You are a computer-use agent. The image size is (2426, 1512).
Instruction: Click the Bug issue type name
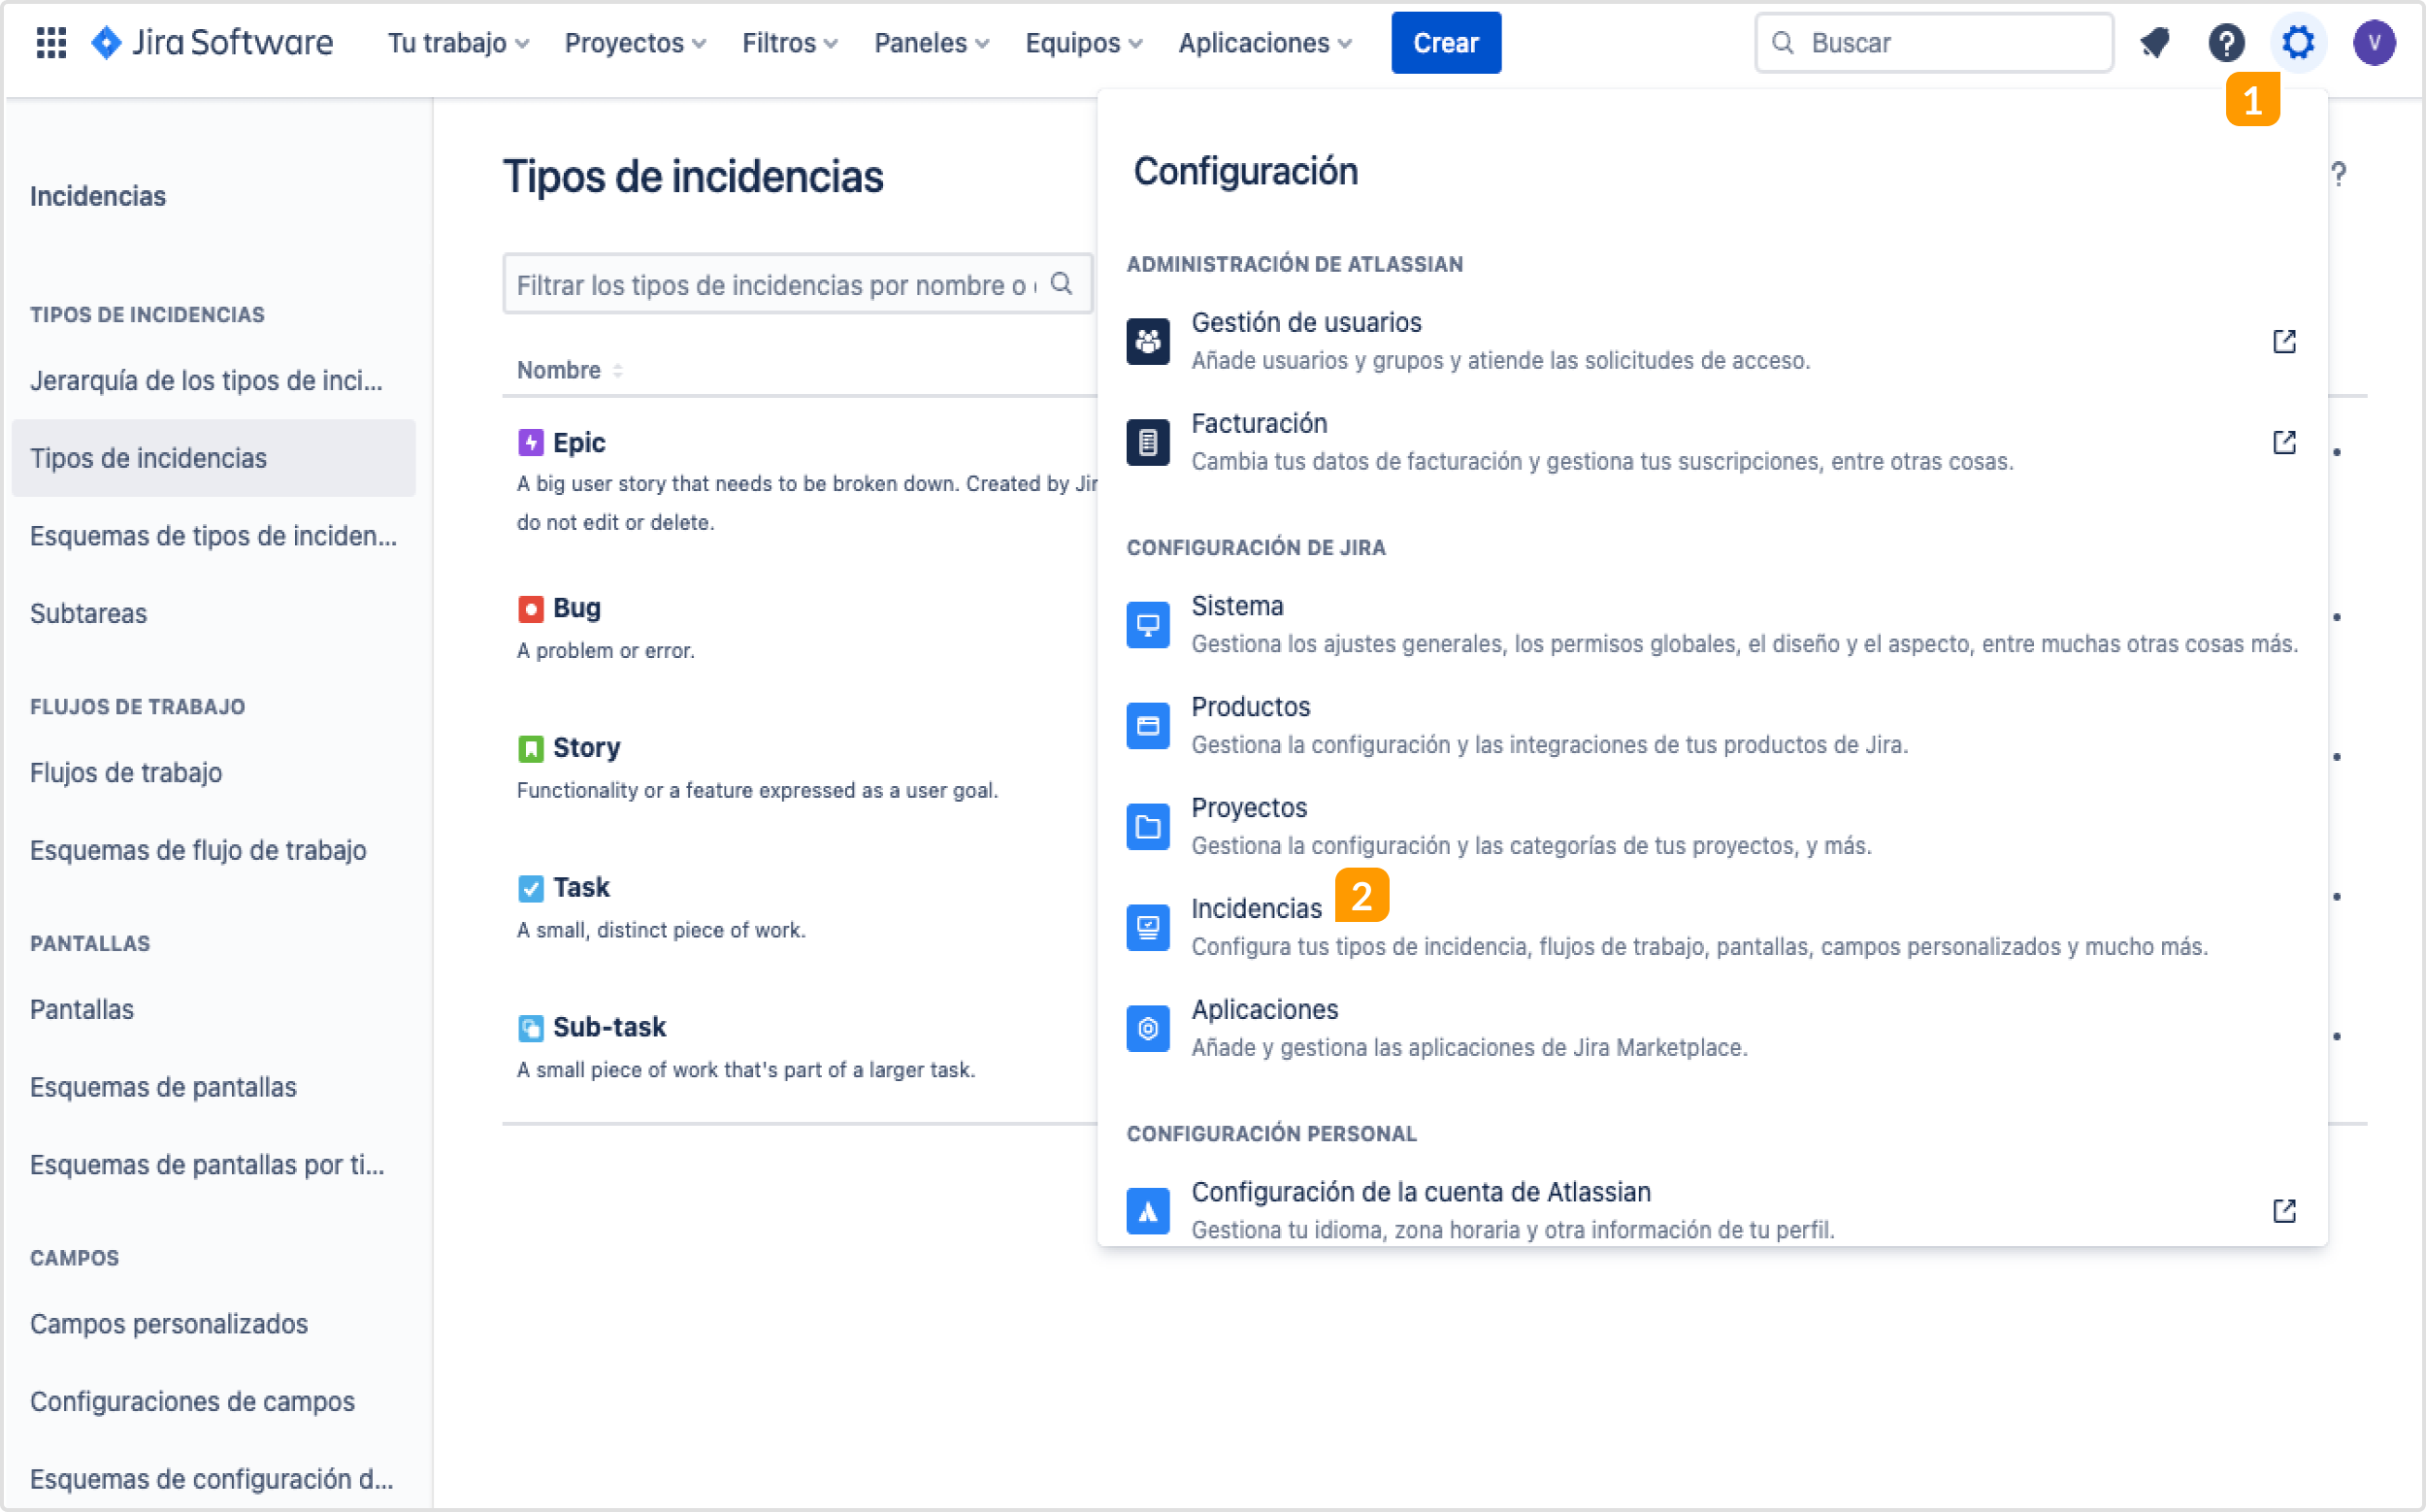577,608
